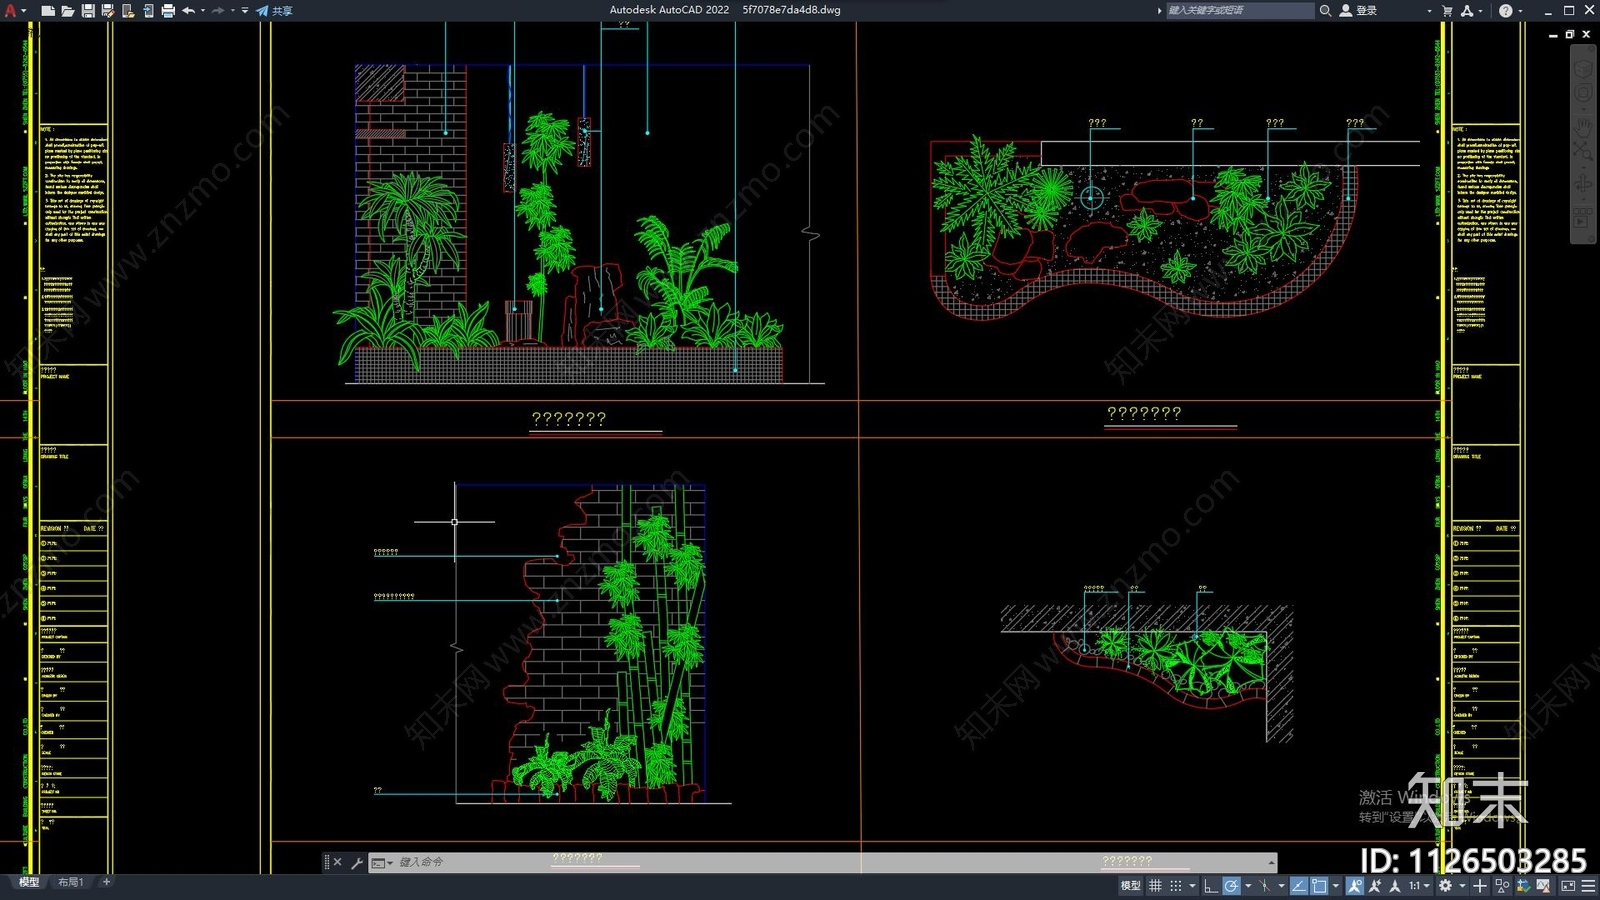Open the workspace switching gear icon
The height and width of the screenshot is (900, 1600).
[x=1445, y=886]
